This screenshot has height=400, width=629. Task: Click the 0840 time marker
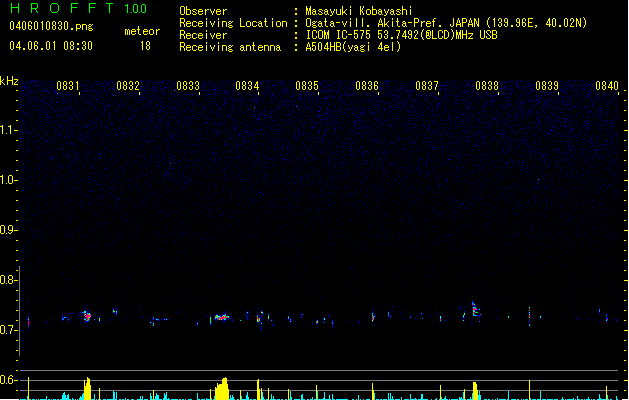pos(607,85)
